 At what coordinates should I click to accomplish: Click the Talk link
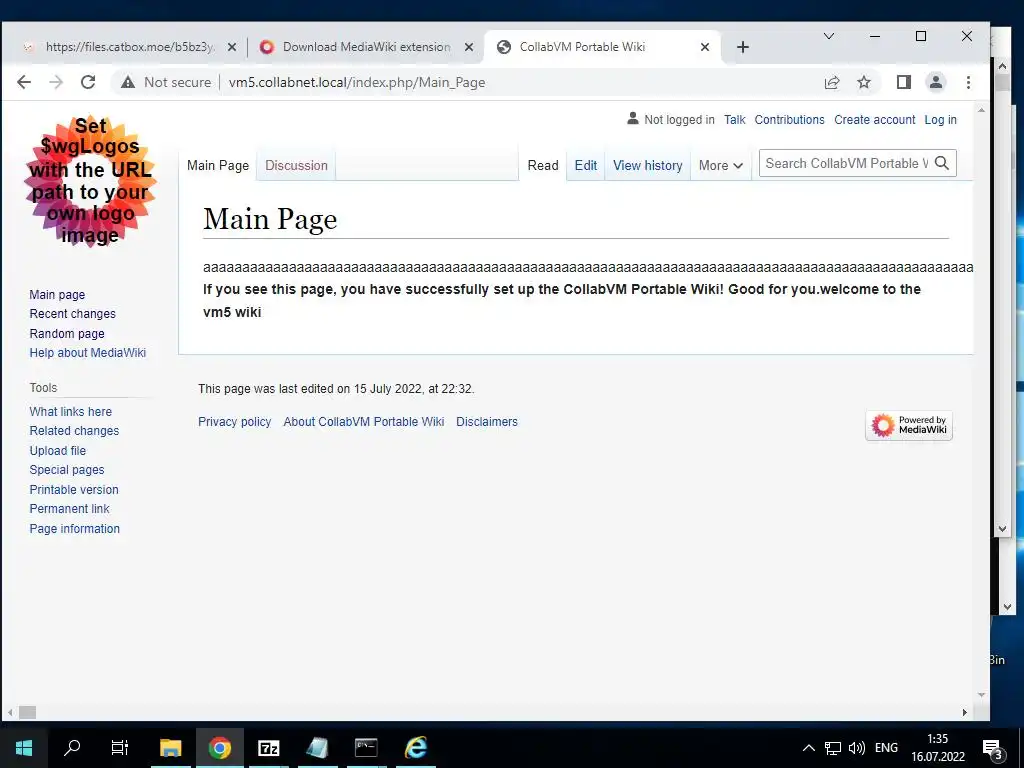pos(735,120)
